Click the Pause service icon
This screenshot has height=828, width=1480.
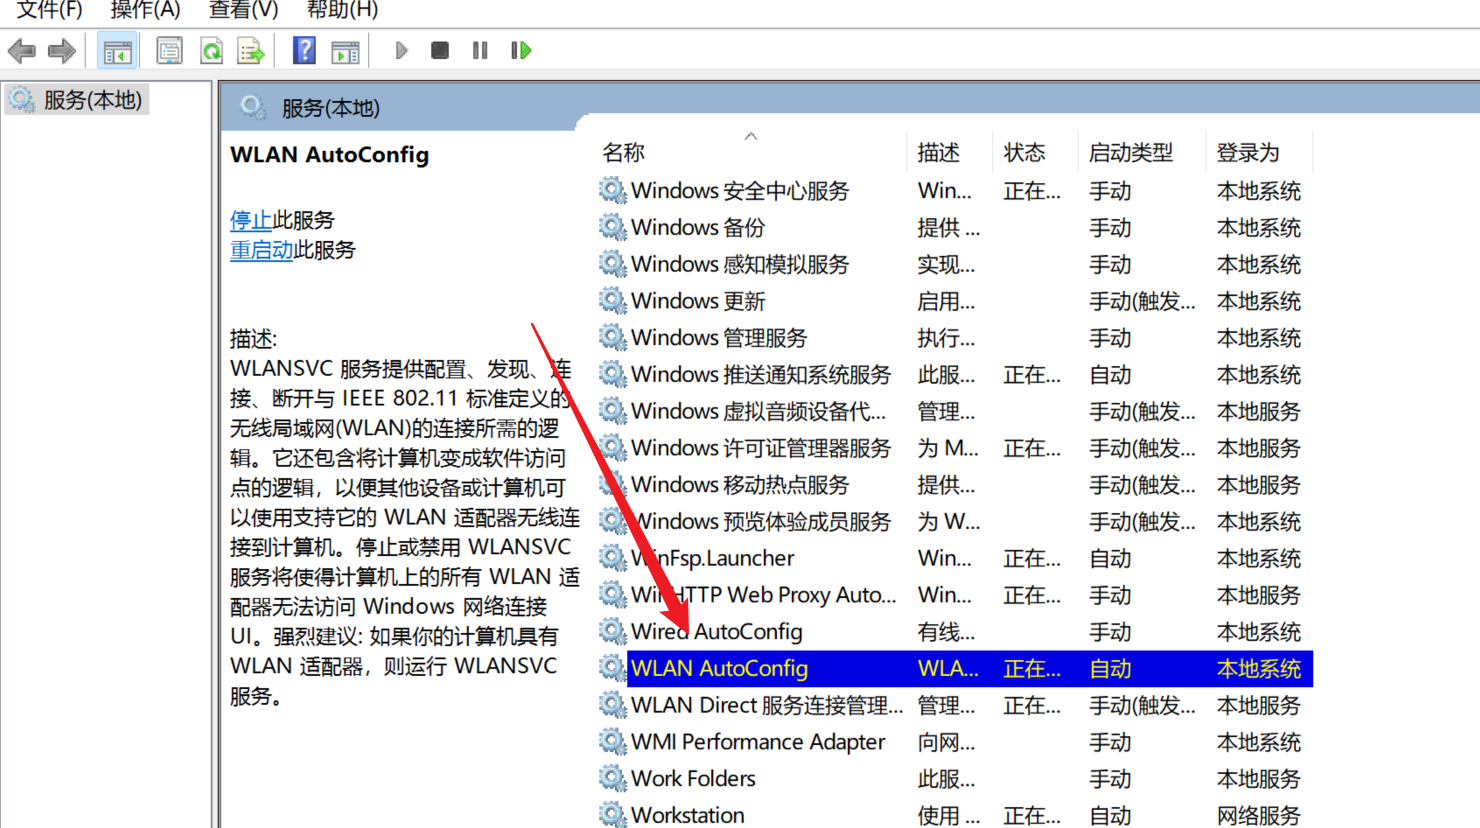pyautogui.click(x=481, y=50)
